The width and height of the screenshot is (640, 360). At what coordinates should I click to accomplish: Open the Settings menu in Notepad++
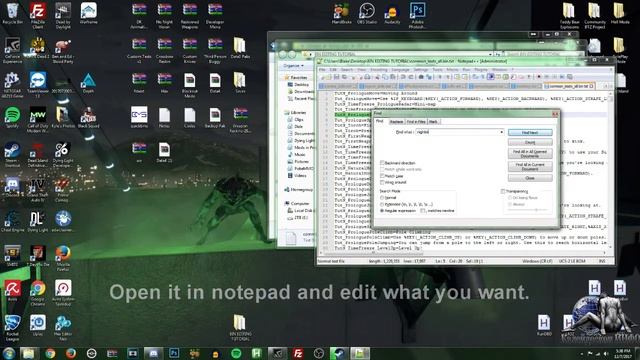pos(420,70)
